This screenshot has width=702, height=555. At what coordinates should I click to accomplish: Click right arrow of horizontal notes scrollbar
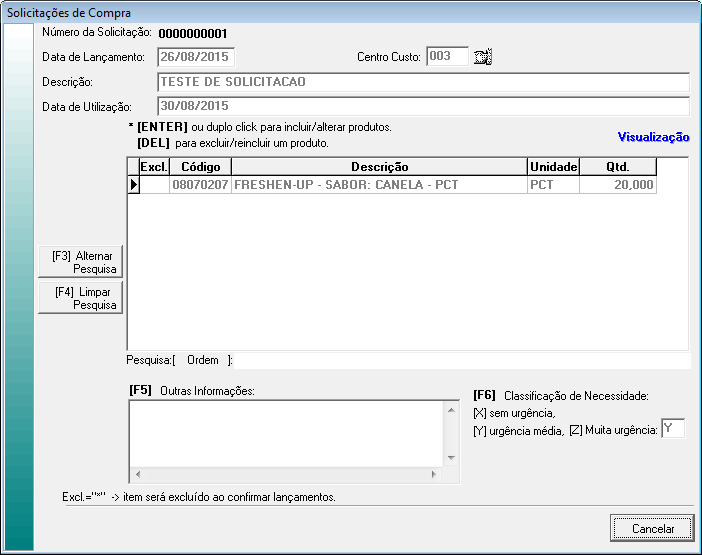[x=435, y=474]
